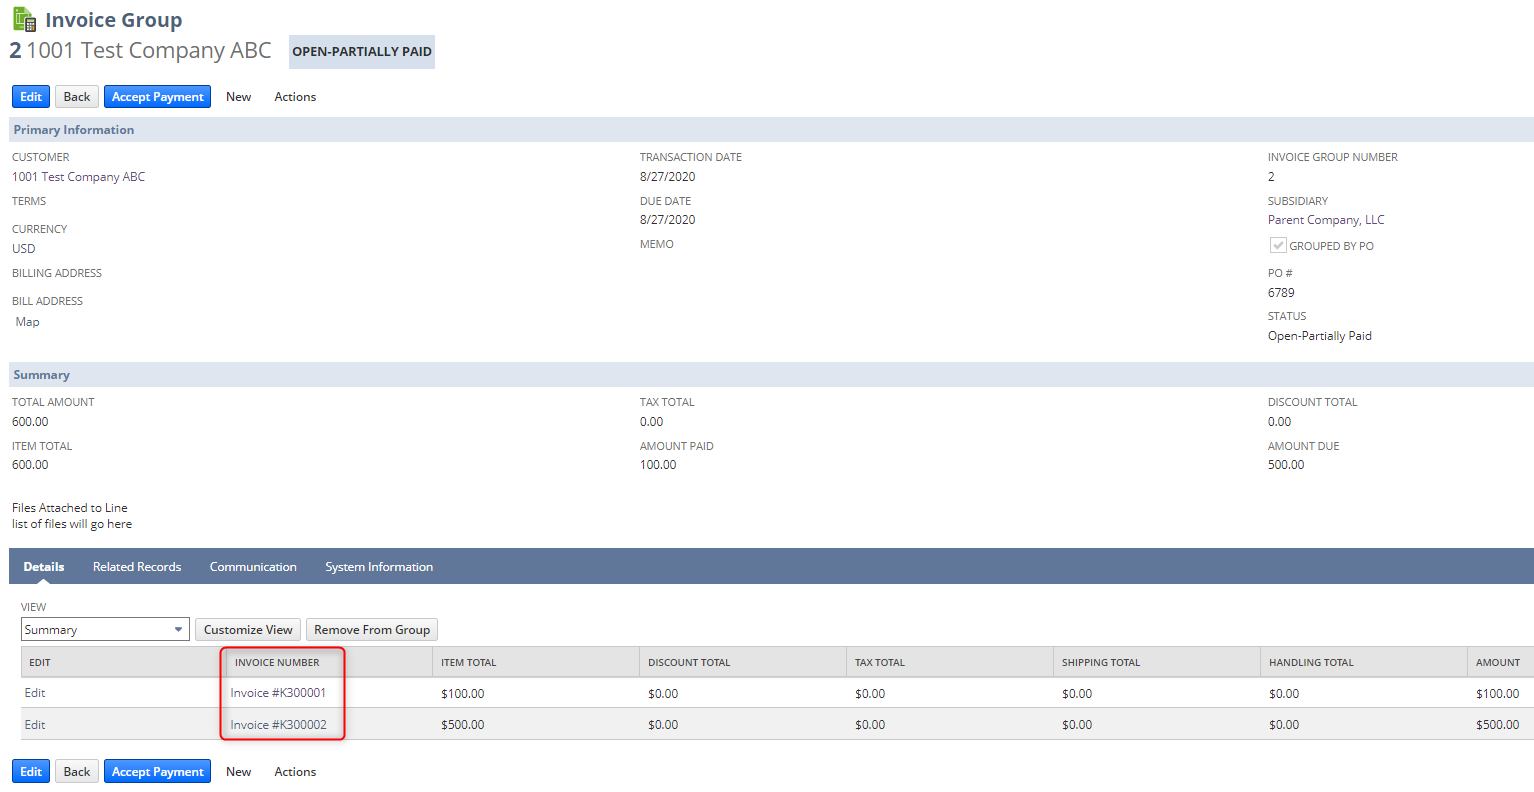This screenshot has width=1534, height=792.
Task: Select the System Information tab
Action: [379, 567]
